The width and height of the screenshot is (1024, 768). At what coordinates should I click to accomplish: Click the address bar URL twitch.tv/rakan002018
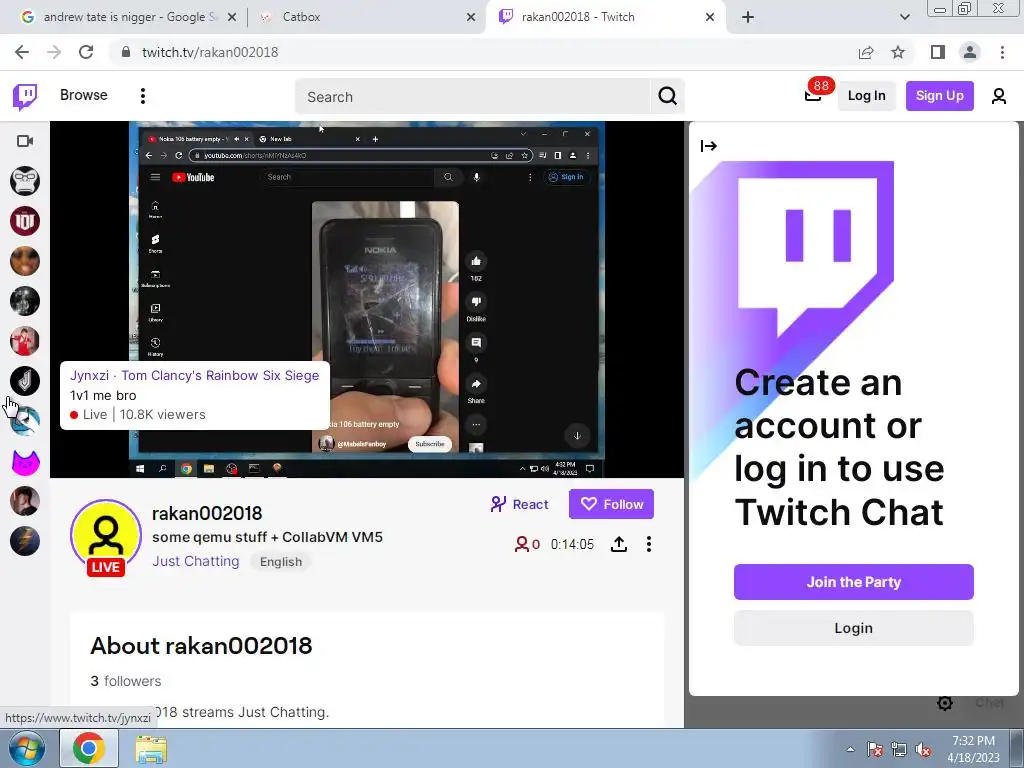(210, 52)
